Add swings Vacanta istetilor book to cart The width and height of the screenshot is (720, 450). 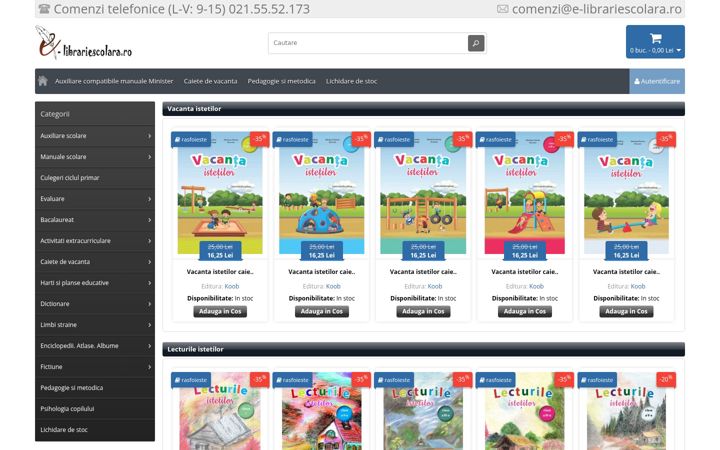[423, 311]
